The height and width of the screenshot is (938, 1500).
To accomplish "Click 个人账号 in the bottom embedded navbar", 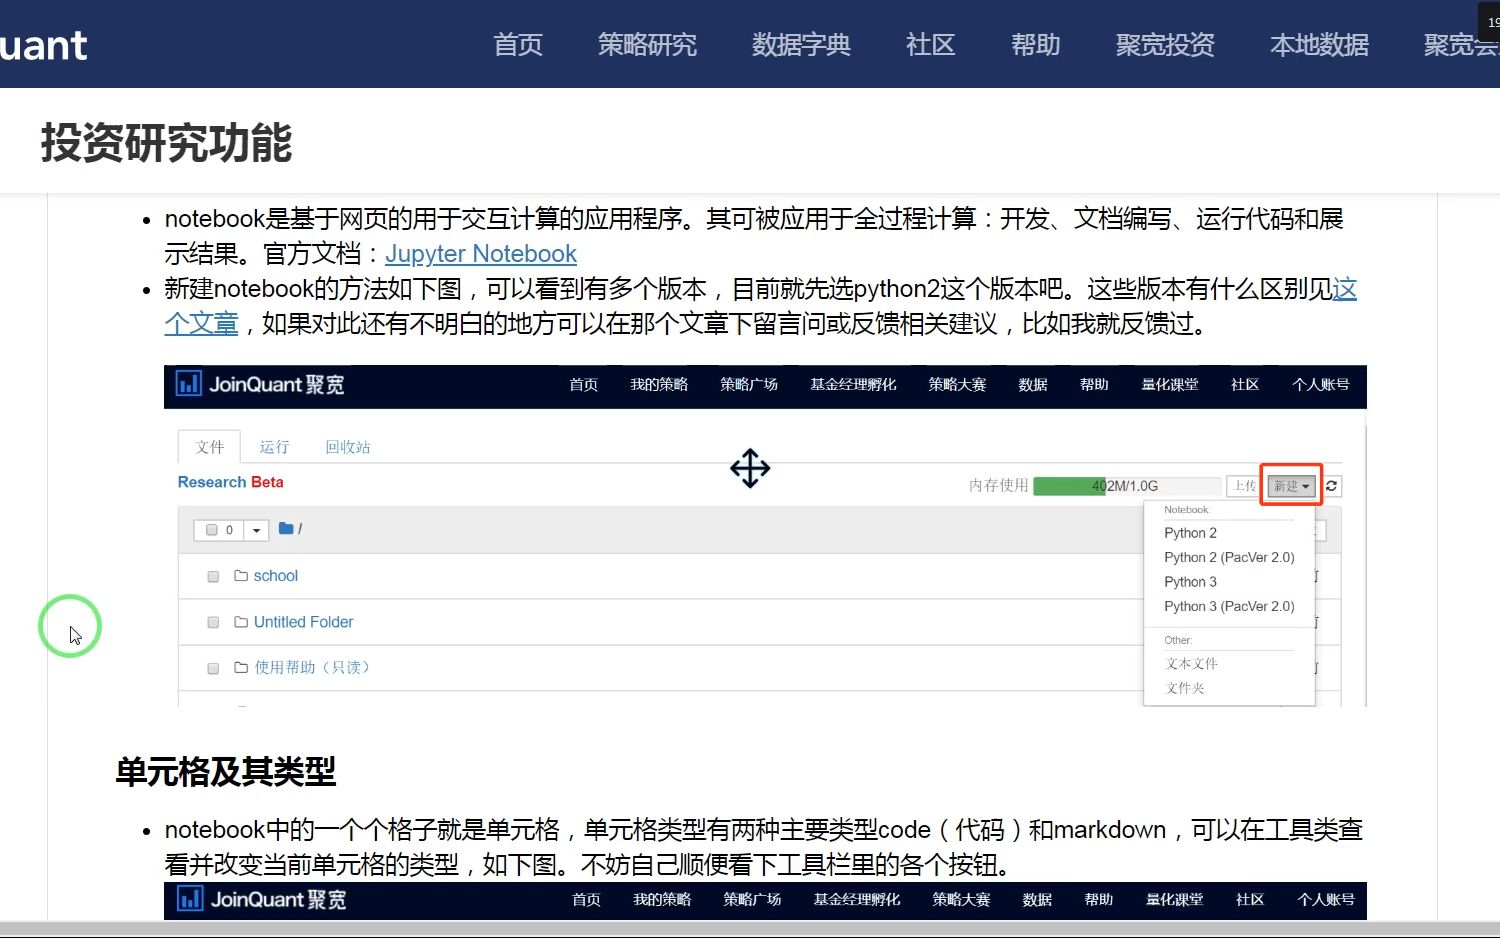I will pos(1326,900).
